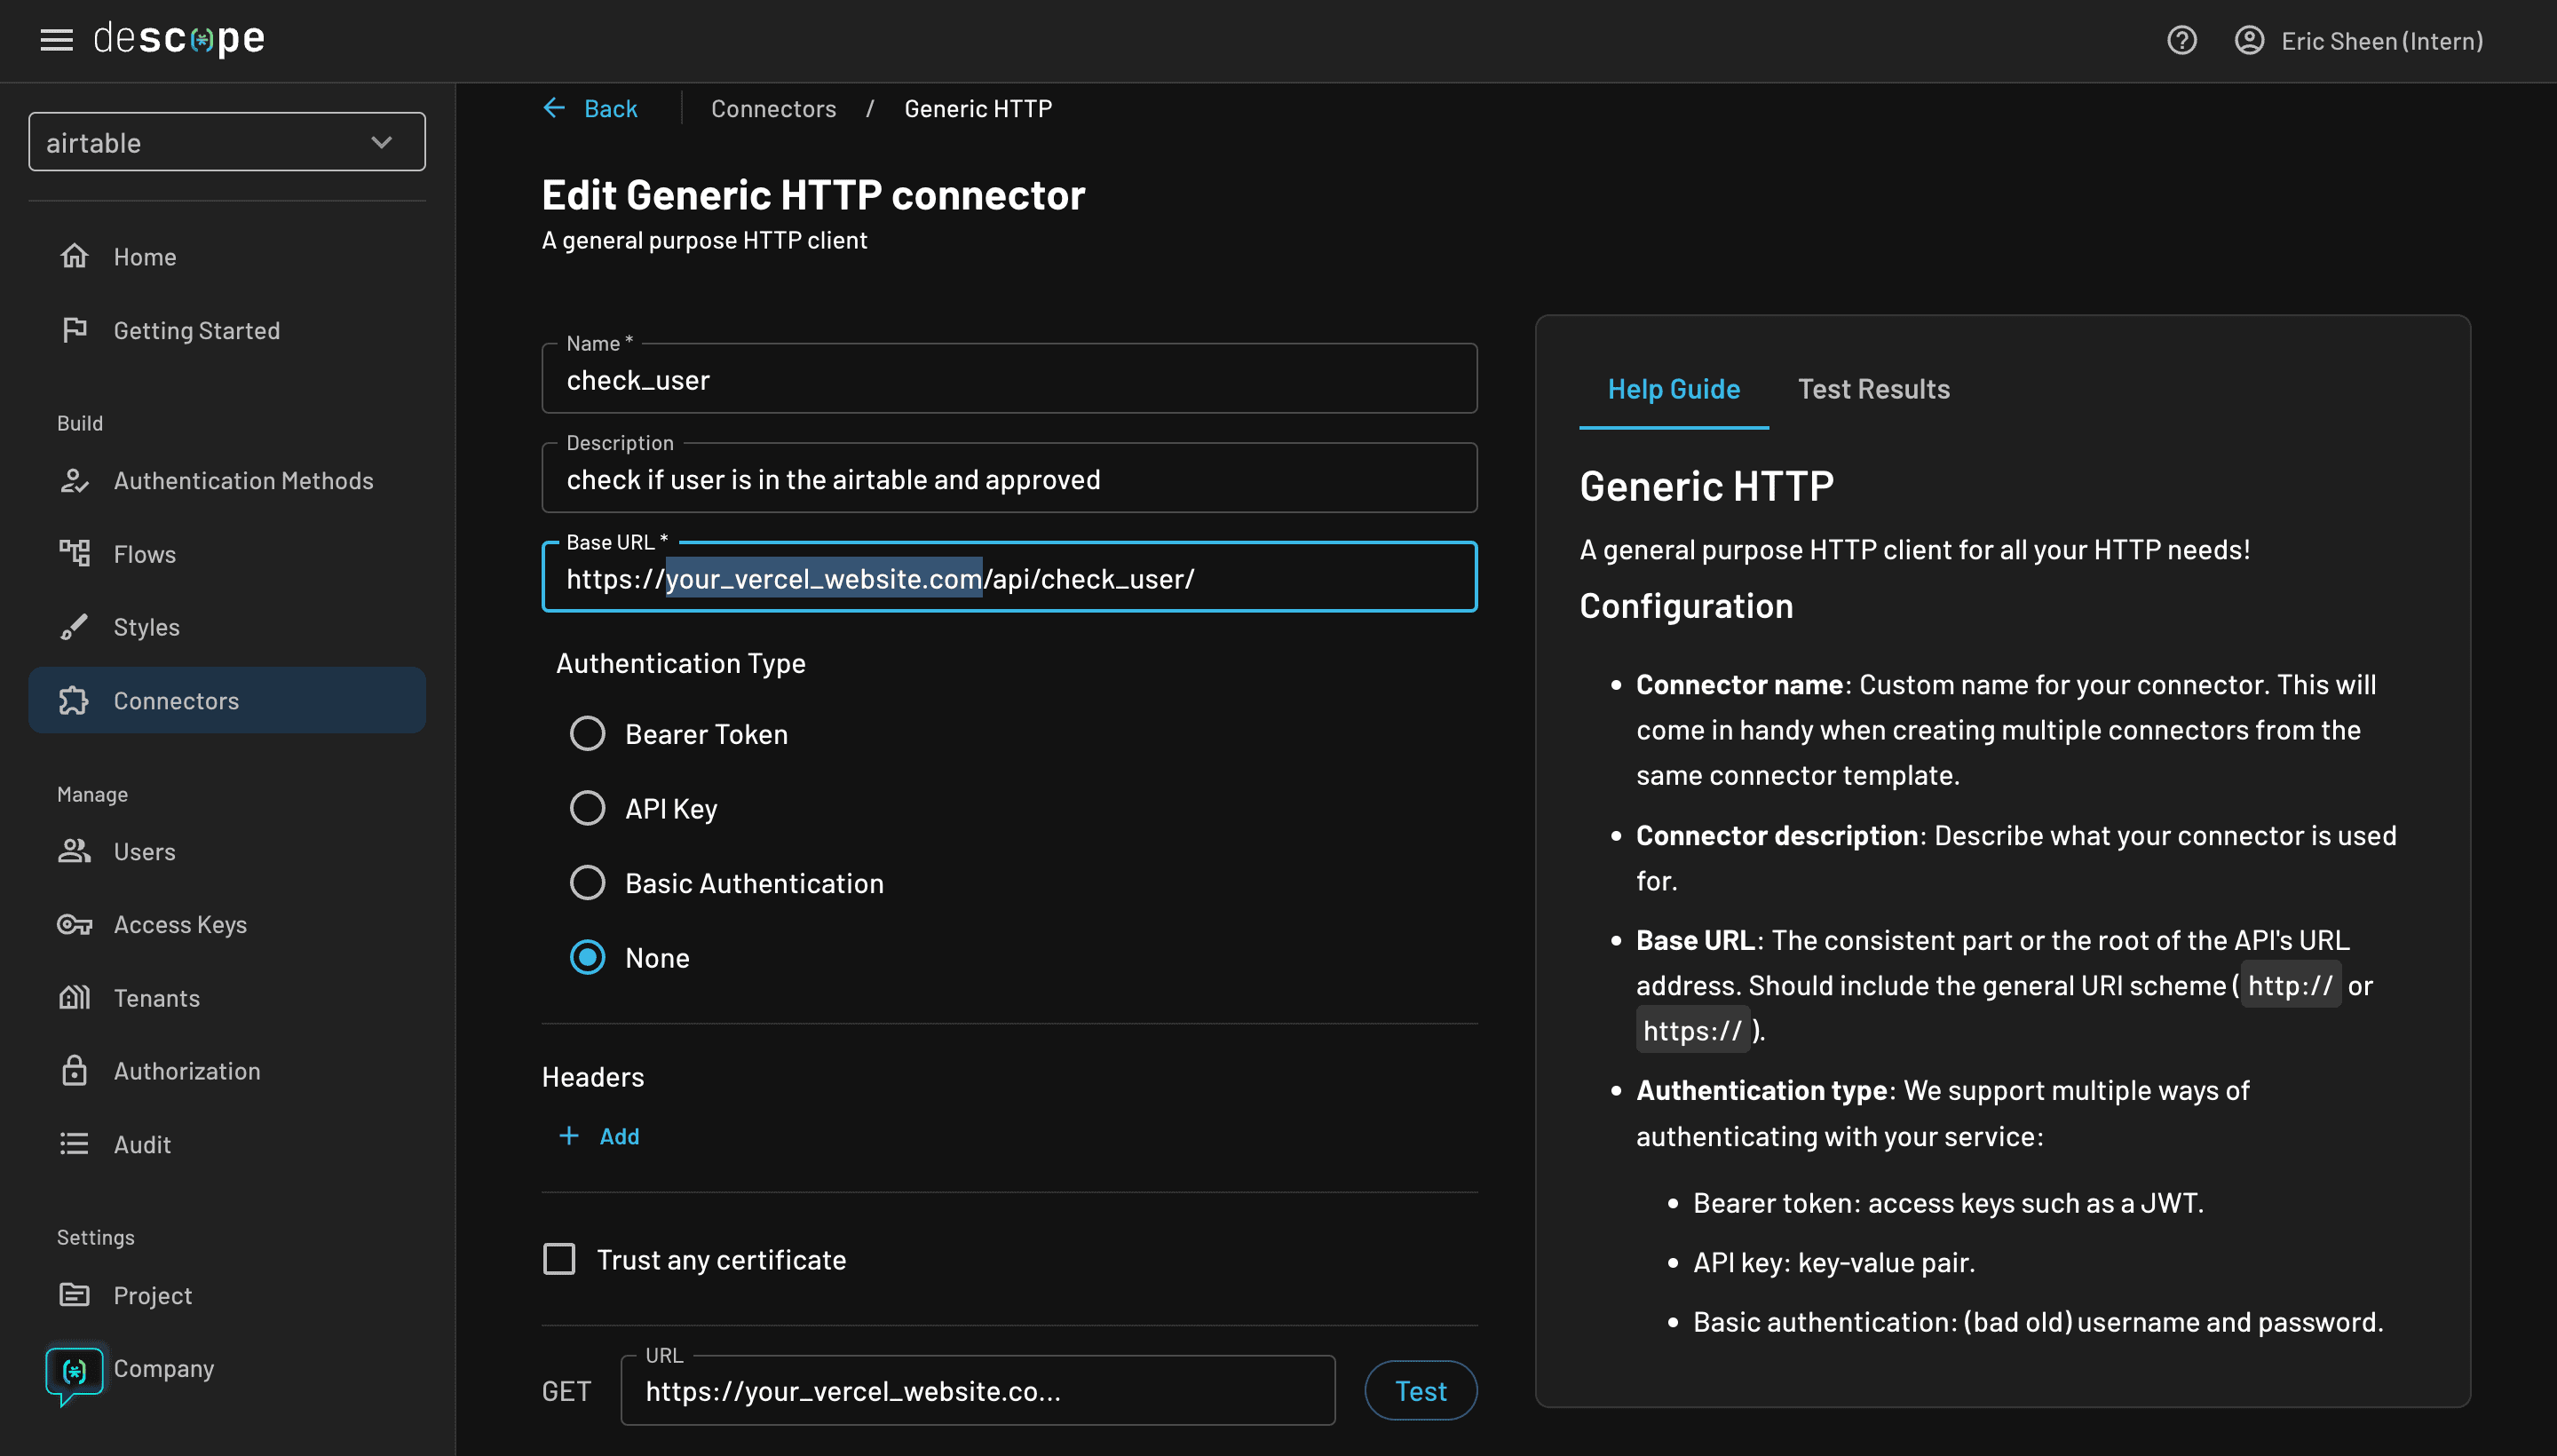This screenshot has width=2557, height=1456.
Task: Click inside the Base URL input field
Action: coord(1008,578)
